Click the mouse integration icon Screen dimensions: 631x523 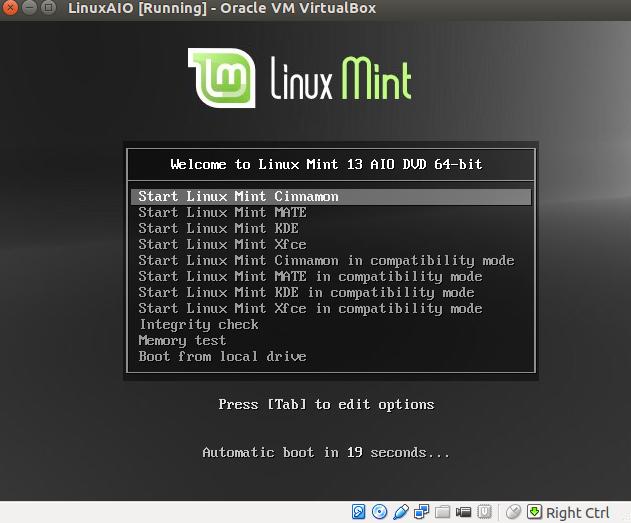513,512
